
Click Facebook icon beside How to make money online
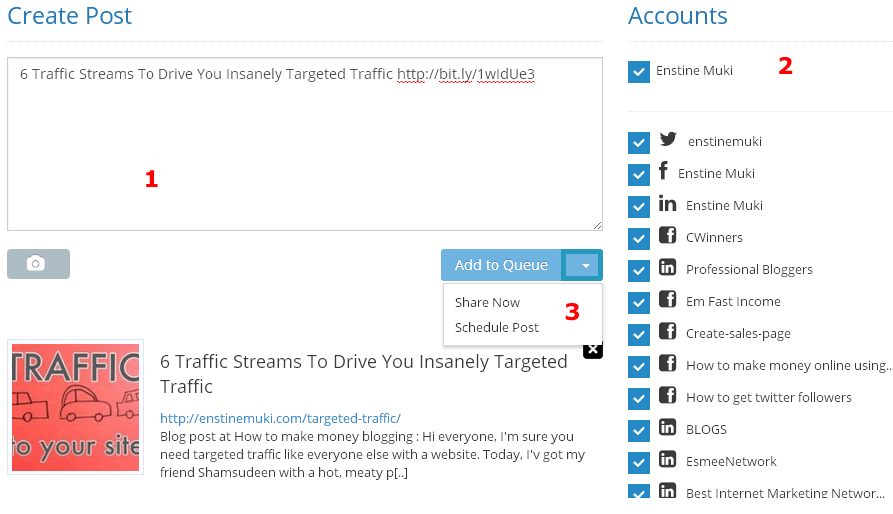[667, 363]
